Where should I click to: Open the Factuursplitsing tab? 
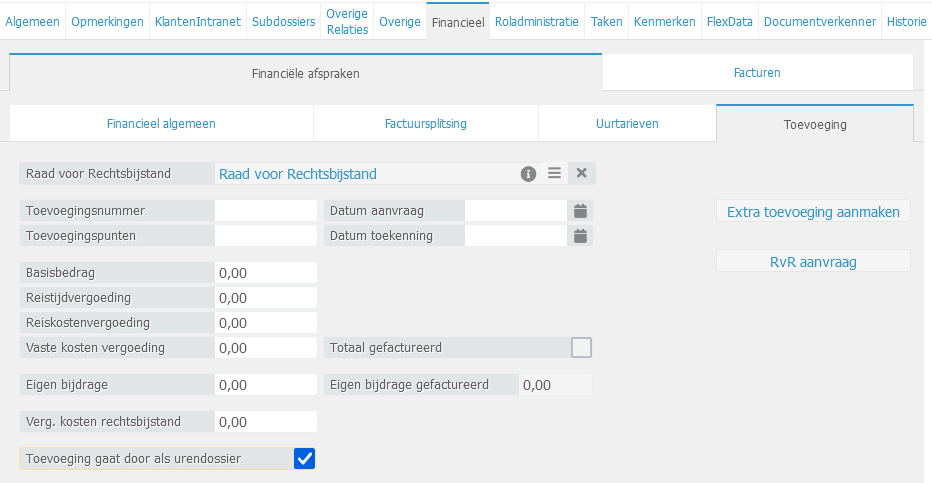click(426, 124)
